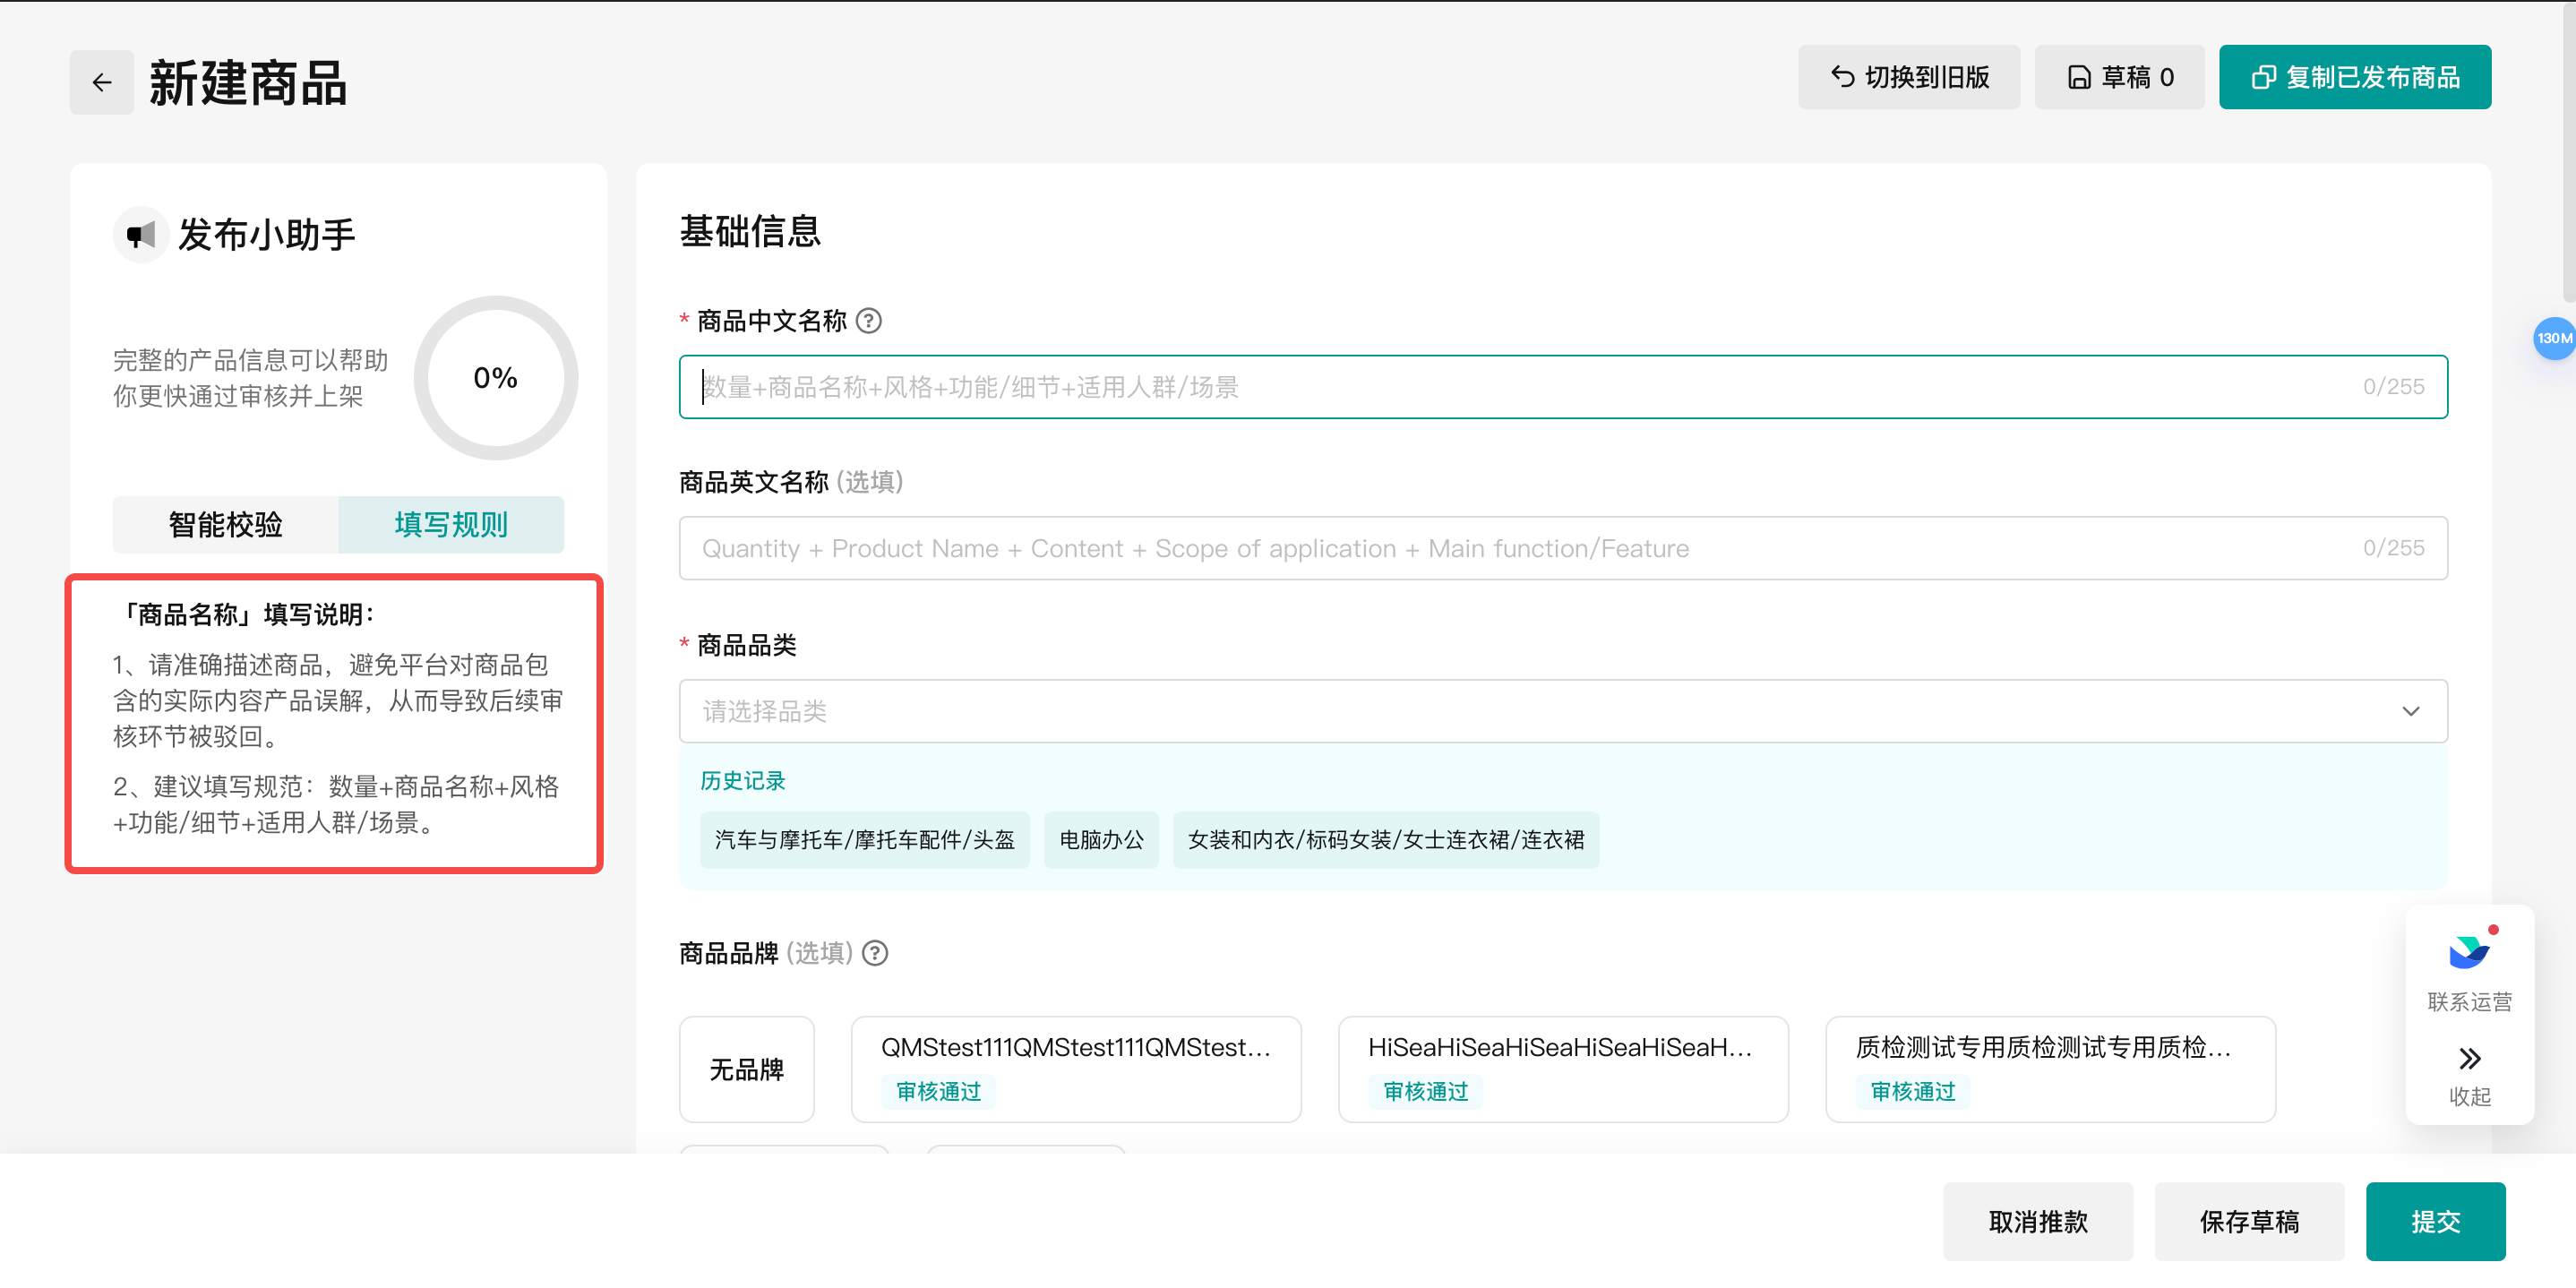Click the 0/255 counter in English name field
The image size is (2576, 1288).
point(2393,548)
